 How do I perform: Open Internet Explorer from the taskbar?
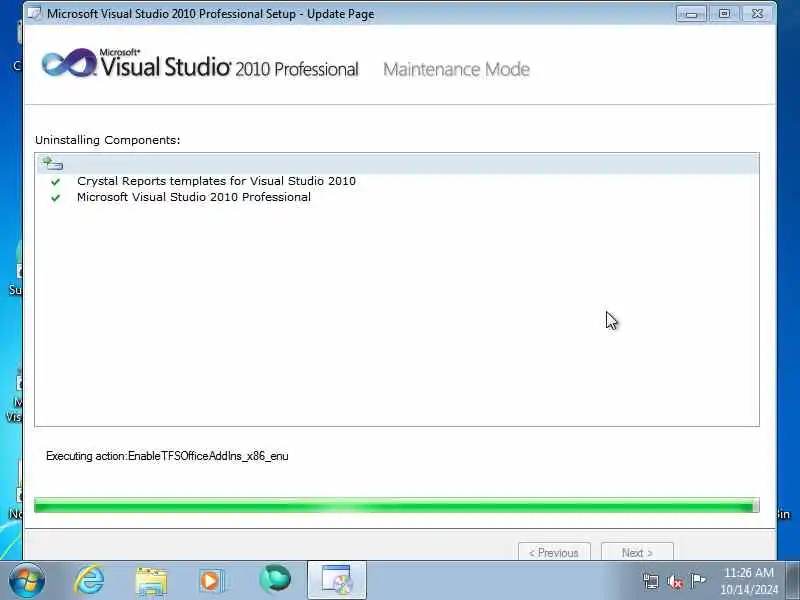89,580
